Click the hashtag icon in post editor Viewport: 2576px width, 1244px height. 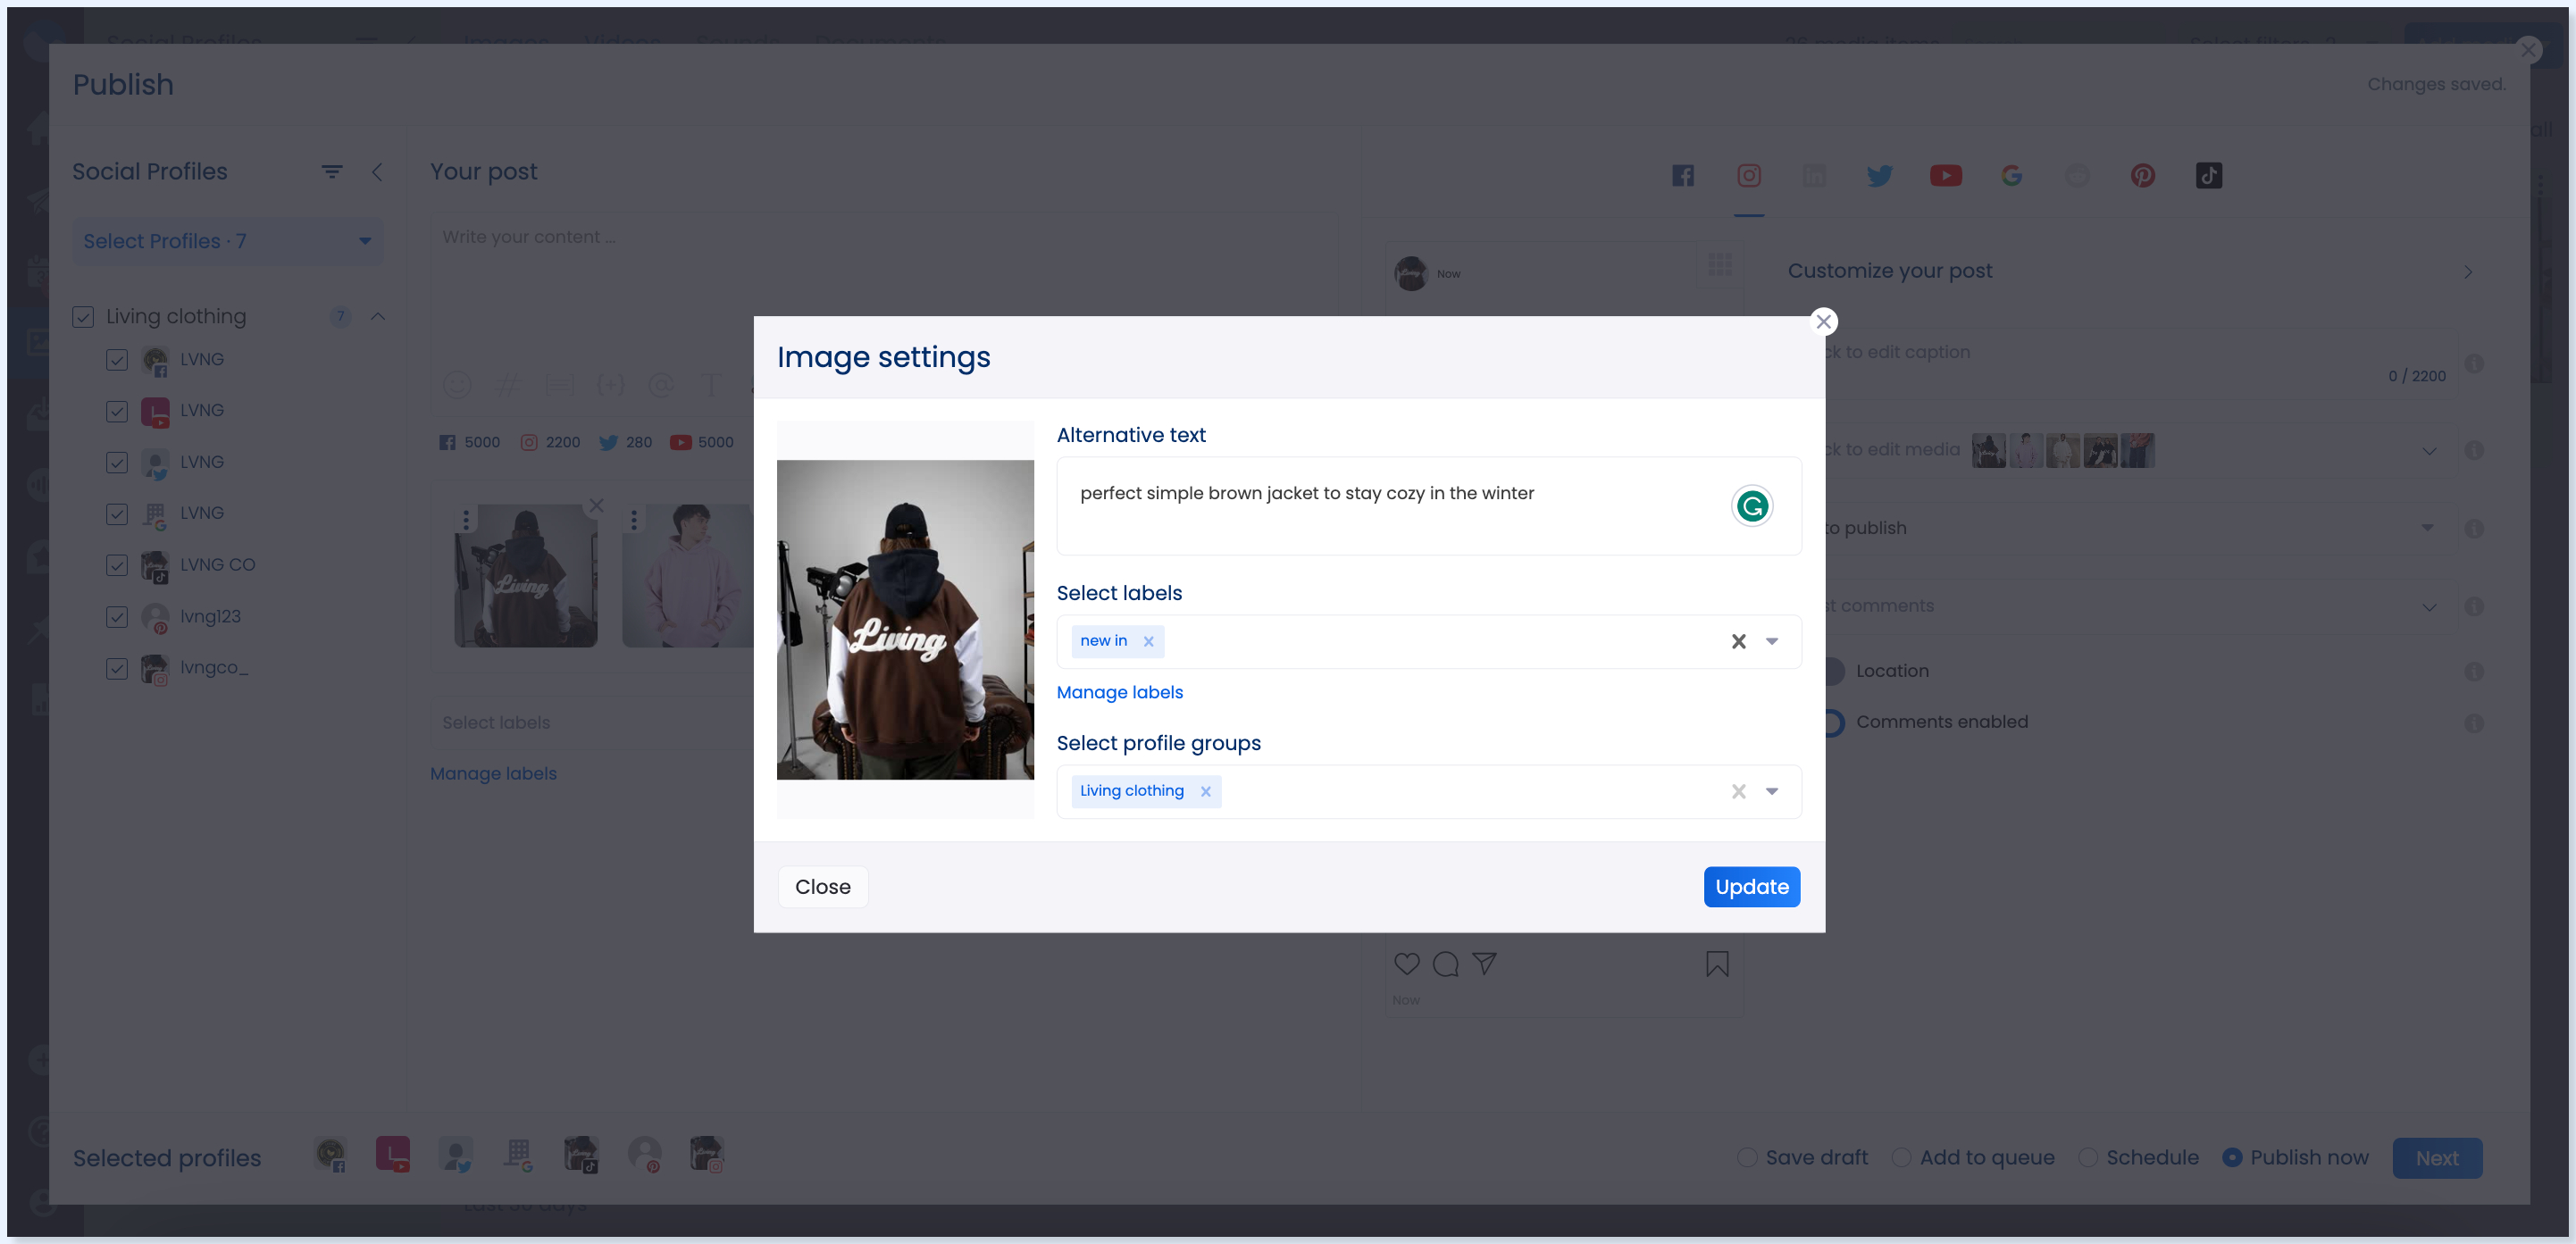[x=508, y=385]
